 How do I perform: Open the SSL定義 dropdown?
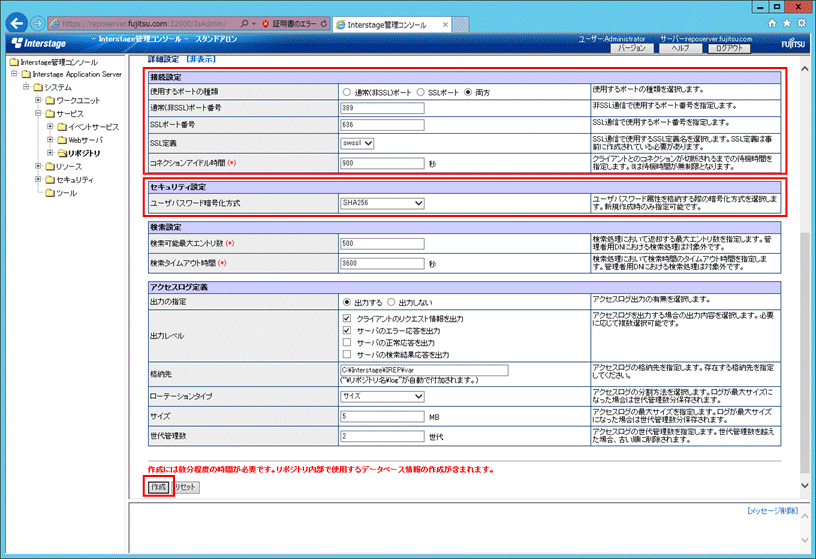coord(357,143)
